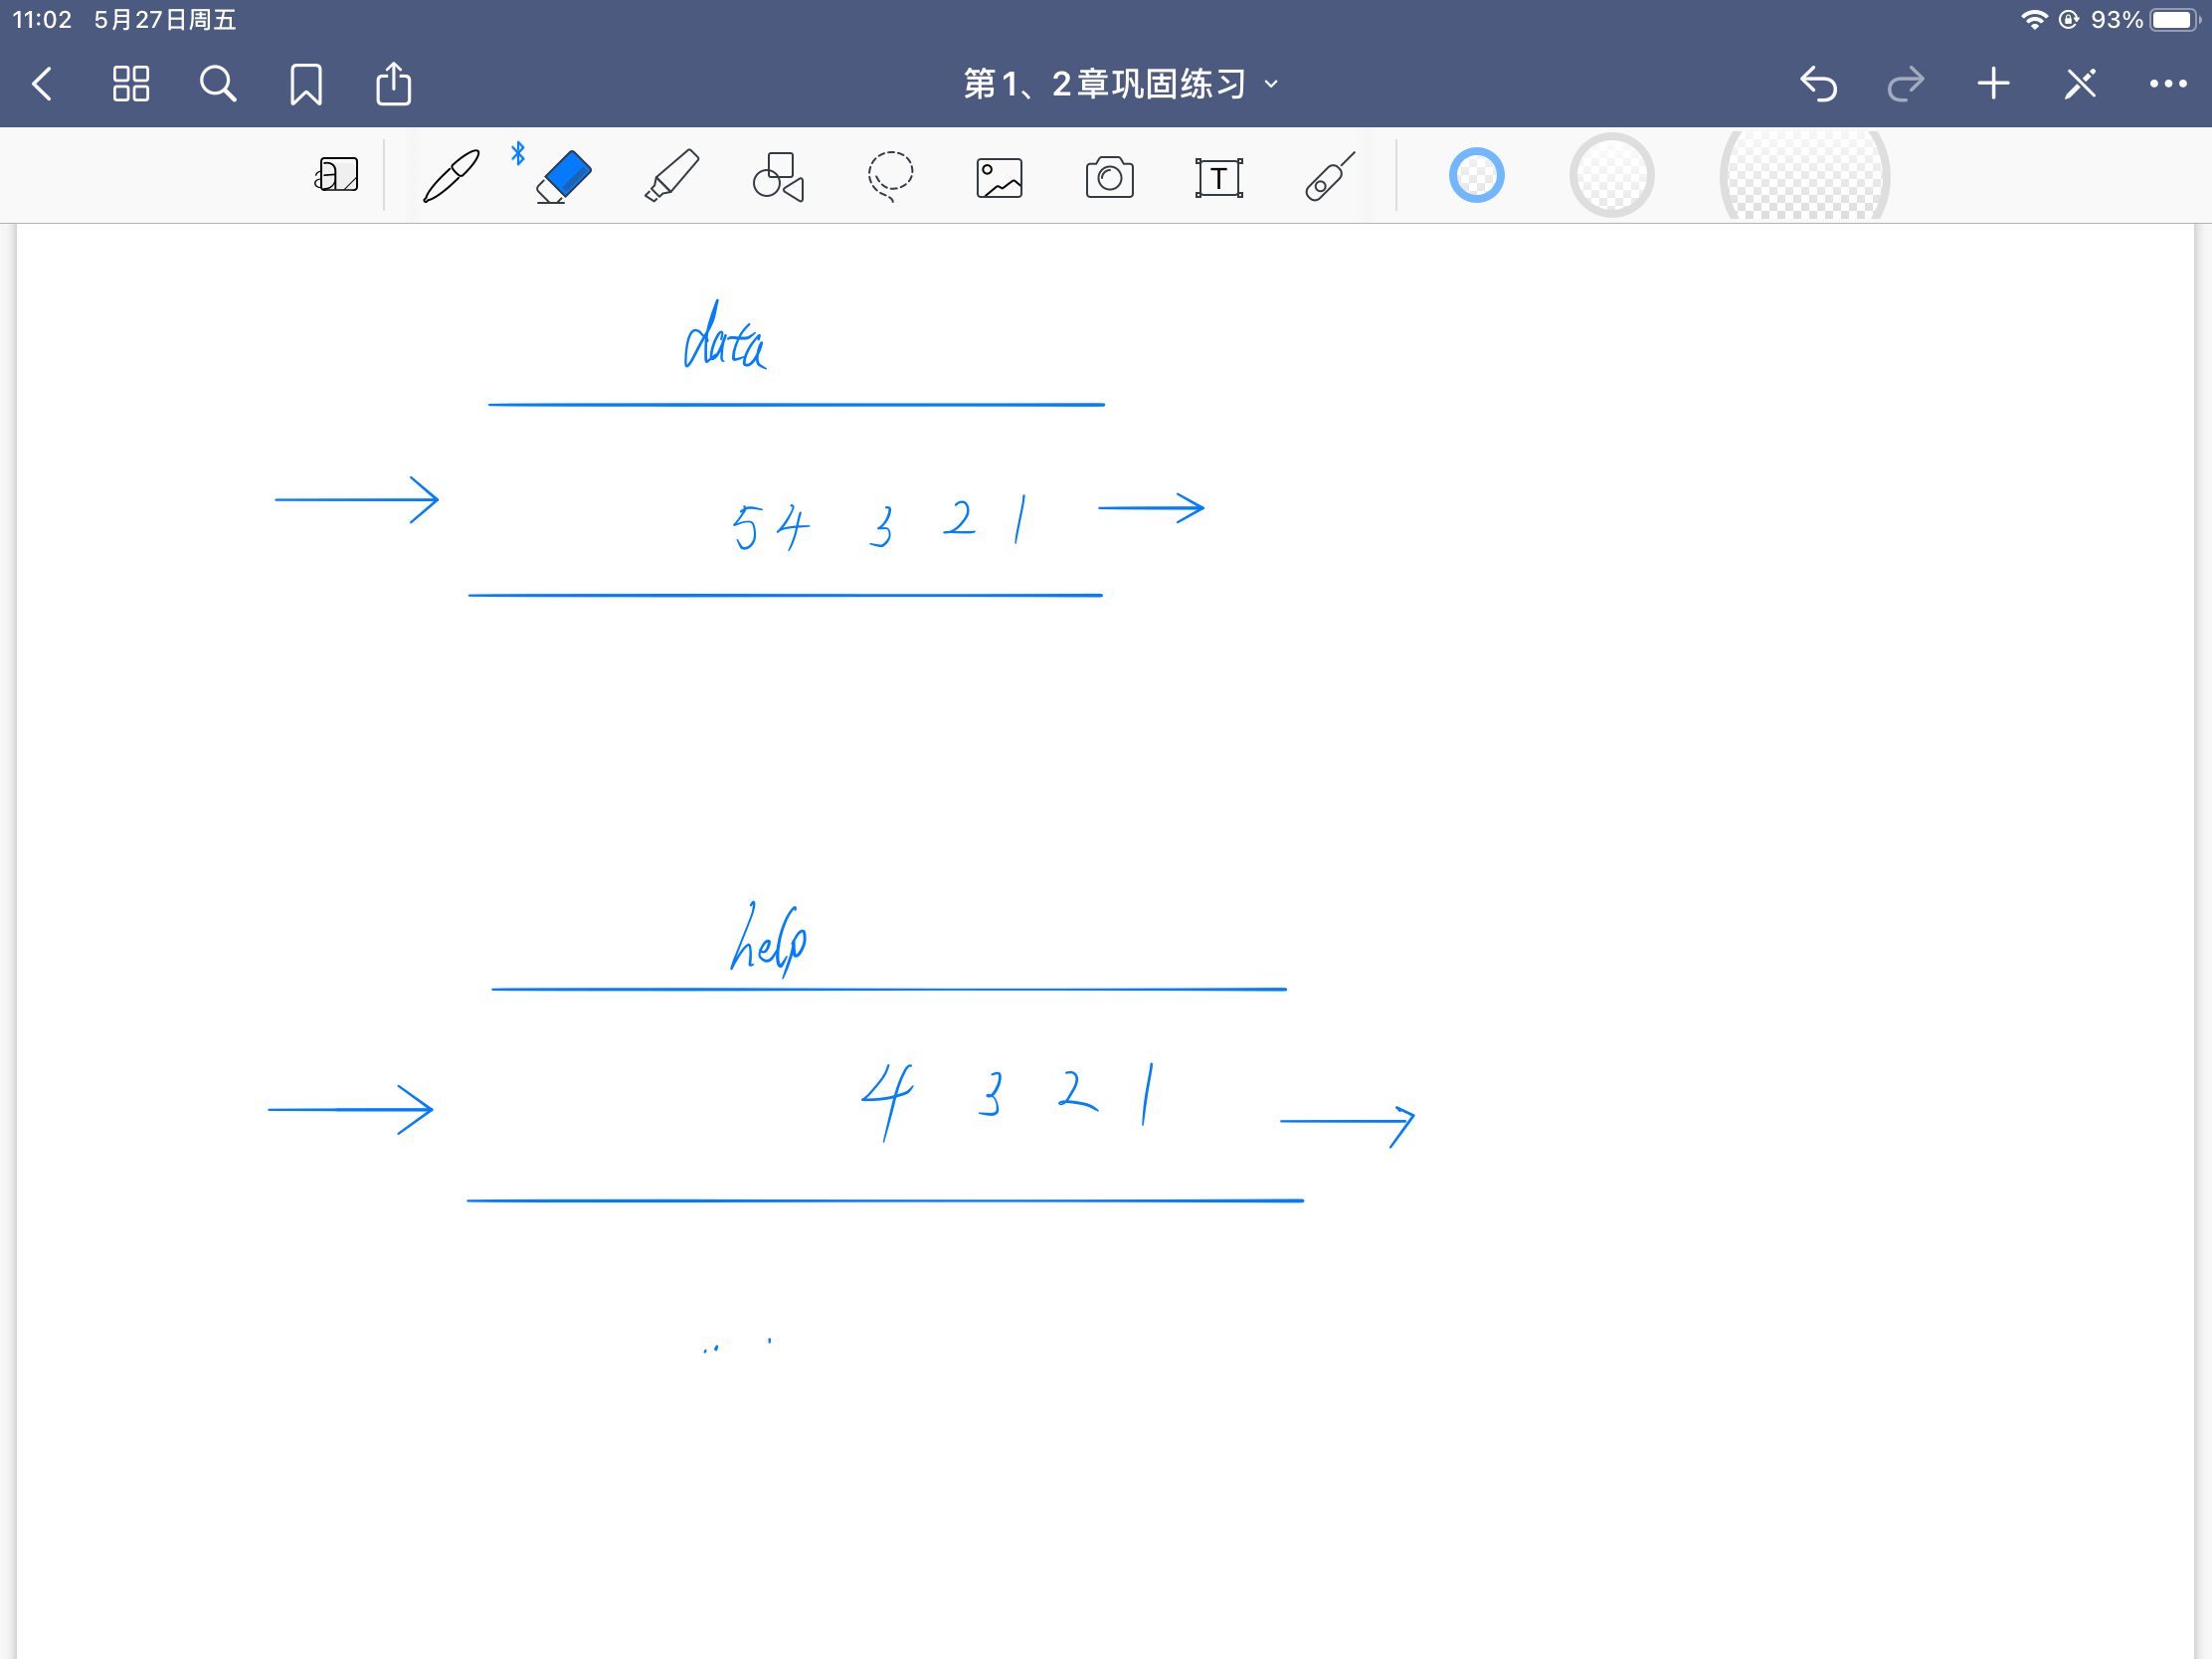Open the share export menu
Screen dimensions: 2212x1659
pos(394,83)
